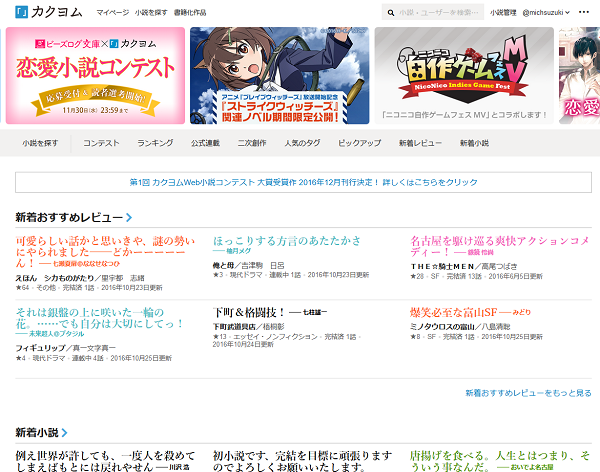Select 人気のタグ in the navigation bar

302,143
